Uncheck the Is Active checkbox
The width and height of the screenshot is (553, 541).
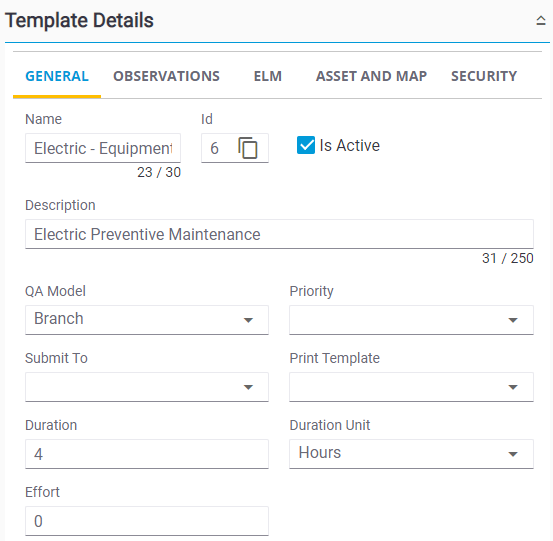tap(306, 145)
